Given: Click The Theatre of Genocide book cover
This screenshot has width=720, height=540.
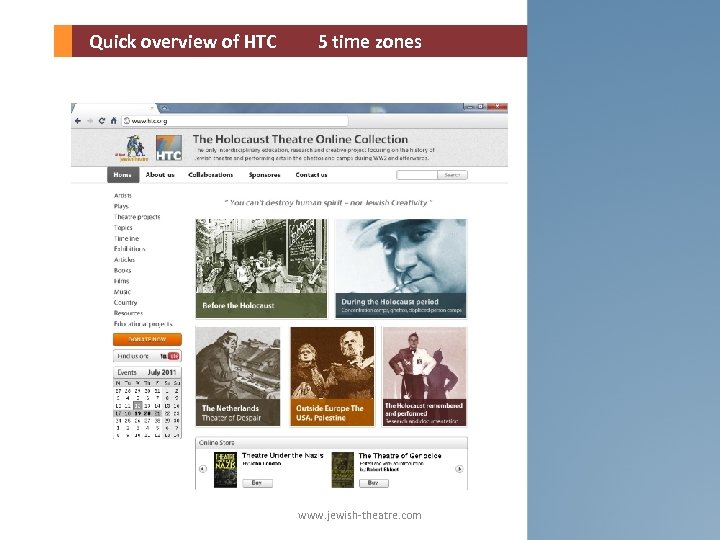Looking at the screenshot, I should (x=343, y=470).
